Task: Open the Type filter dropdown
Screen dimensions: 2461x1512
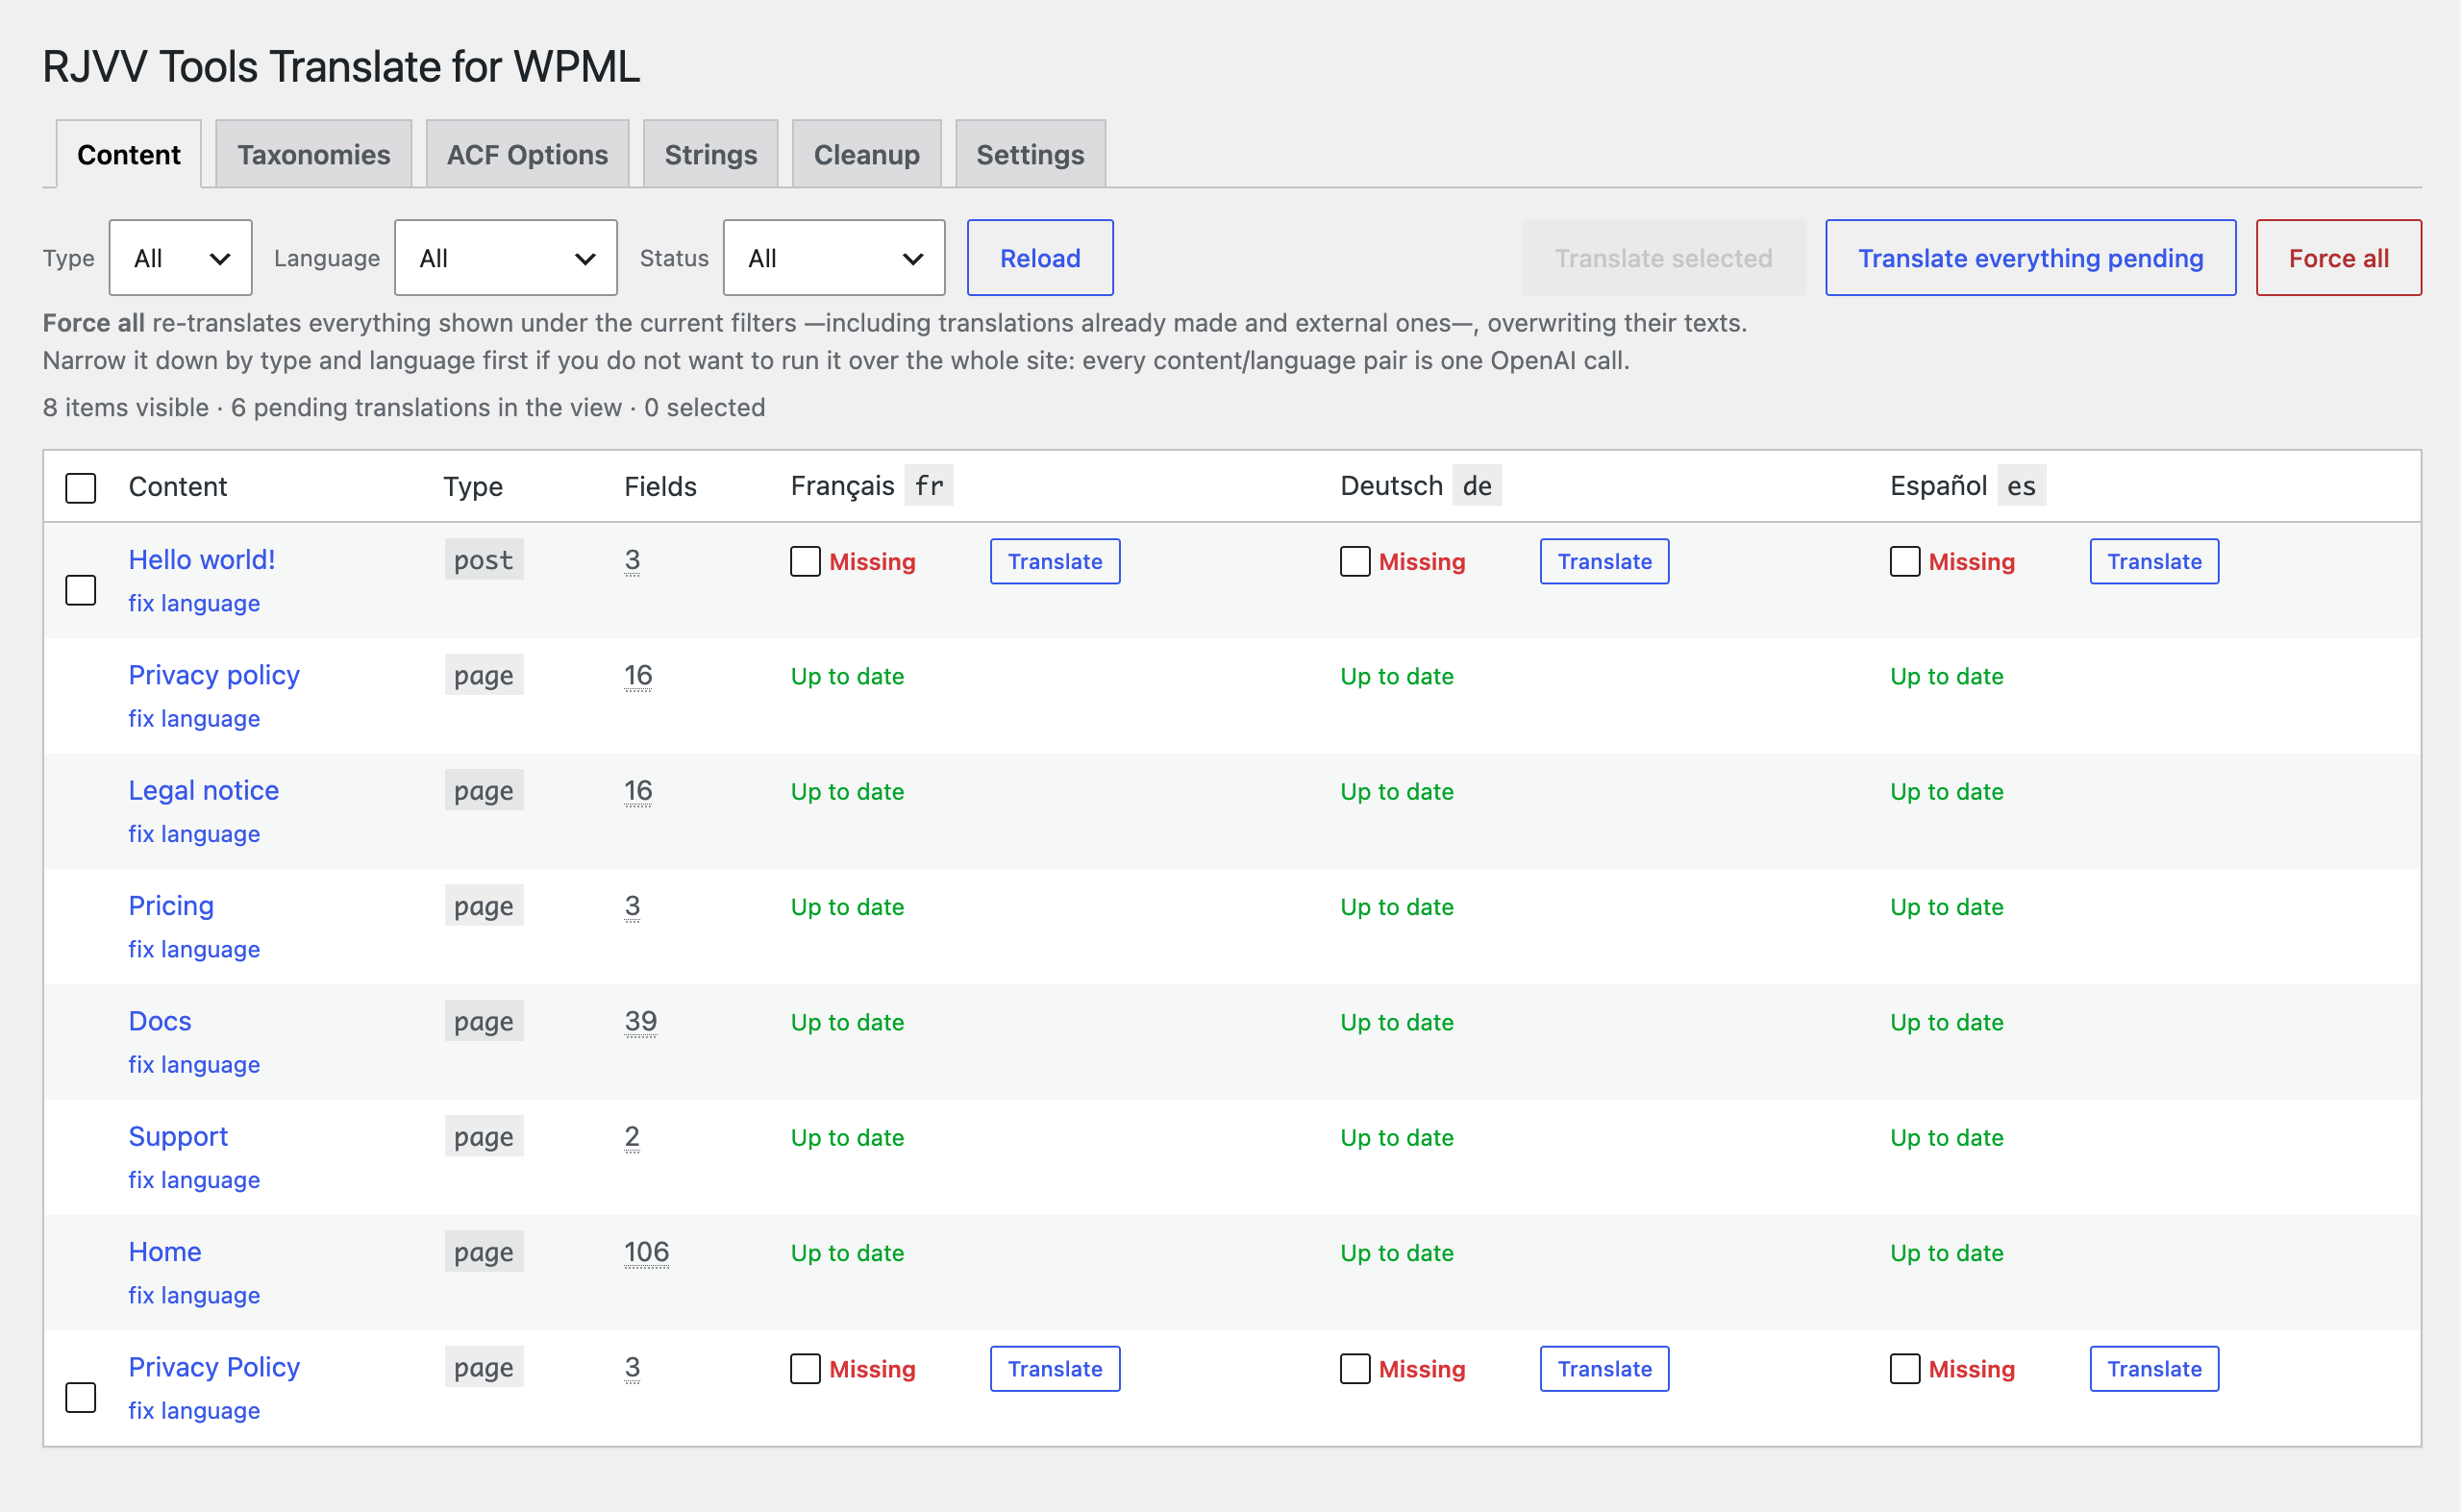Action: (180, 258)
